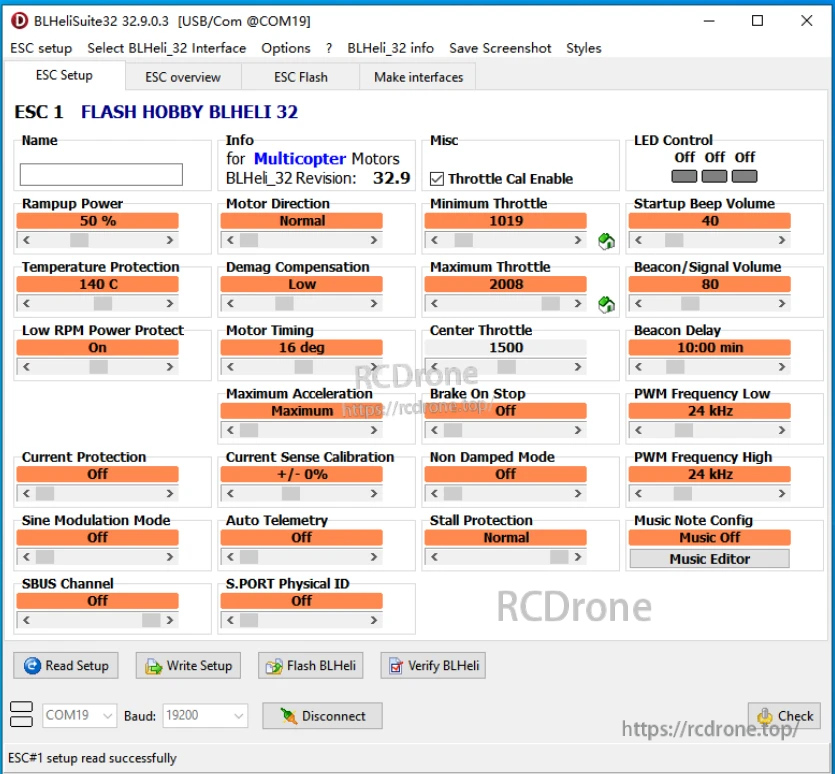Decrease S.PORT Physical ID with the left arrow
The height and width of the screenshot is (774, 835).
(x=230, y=621)
